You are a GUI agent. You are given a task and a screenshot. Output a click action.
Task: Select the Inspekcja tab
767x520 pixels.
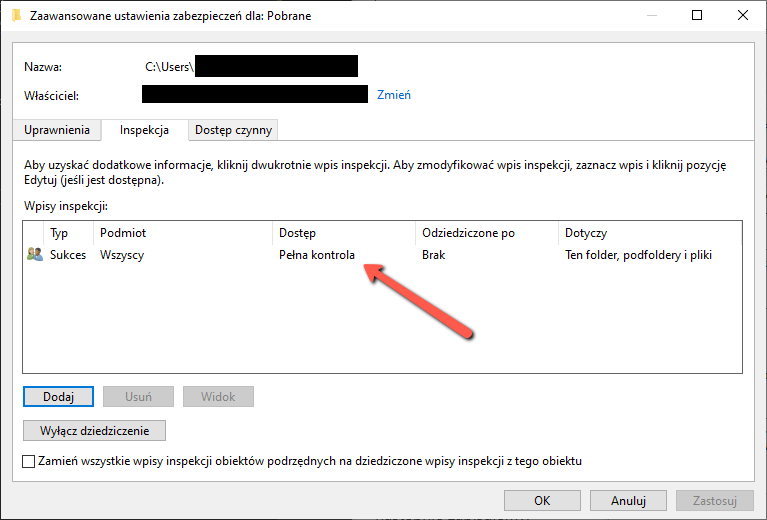(144, 130)
